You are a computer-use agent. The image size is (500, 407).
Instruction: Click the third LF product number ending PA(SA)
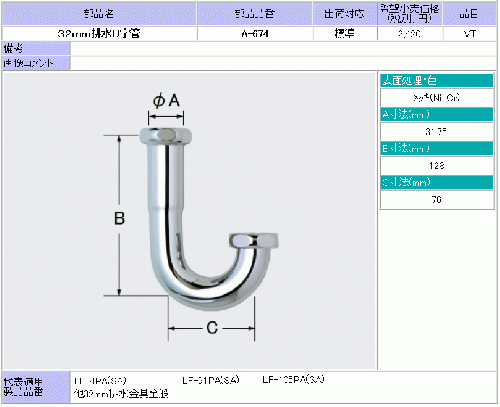(x=293, y=379)
